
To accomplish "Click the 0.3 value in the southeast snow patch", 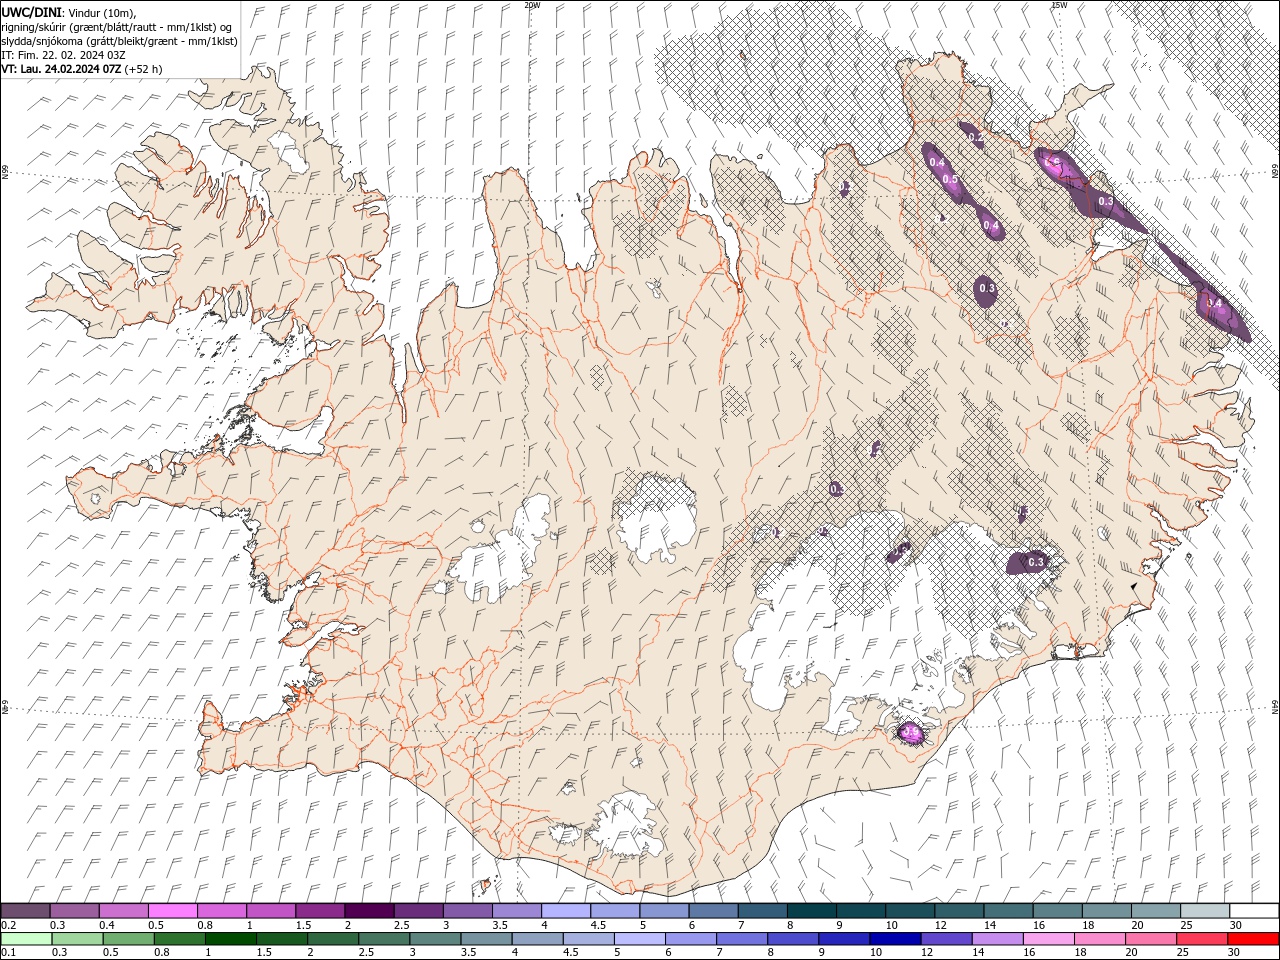I will click(x=1036, y=562).
